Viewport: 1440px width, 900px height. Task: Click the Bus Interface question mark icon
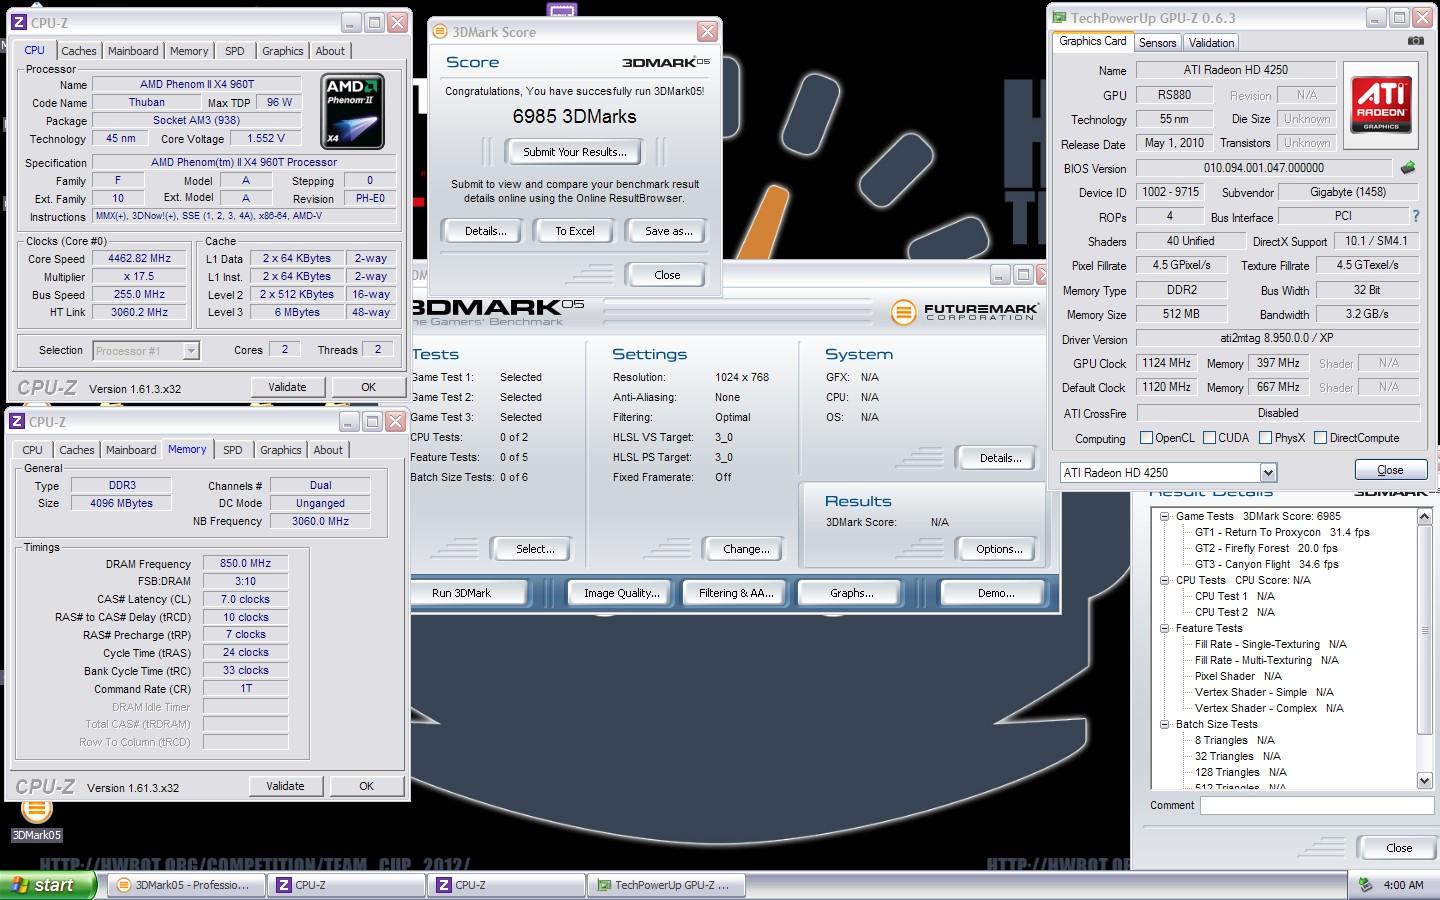1415,216
